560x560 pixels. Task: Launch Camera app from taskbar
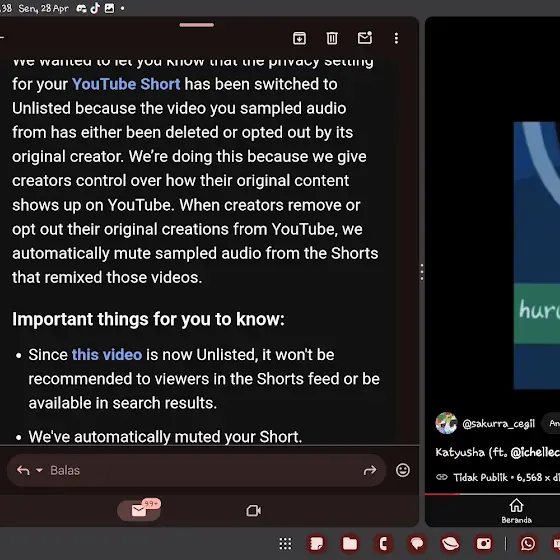click(484, 544)
